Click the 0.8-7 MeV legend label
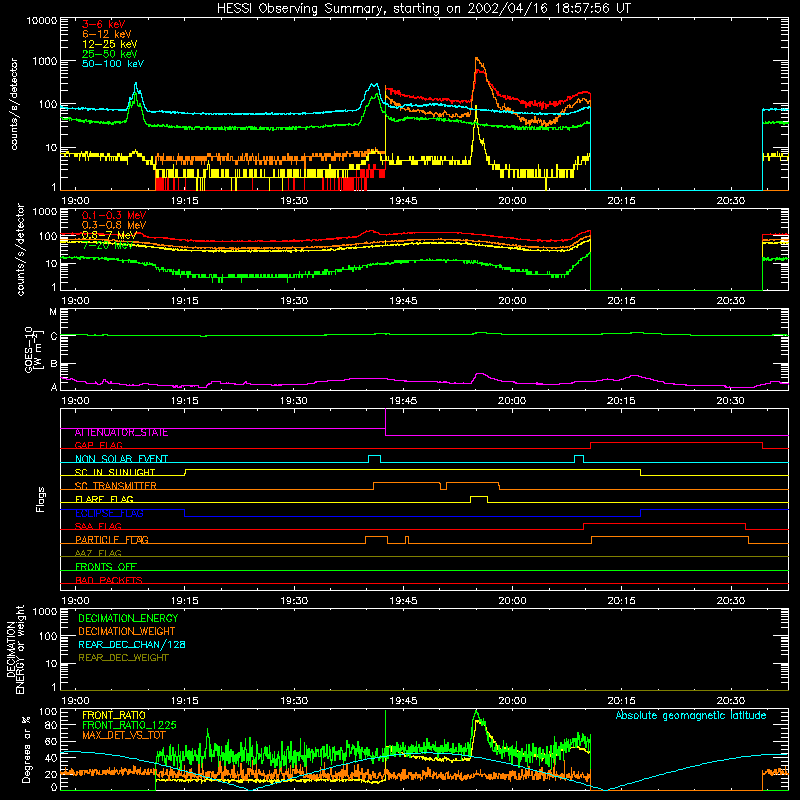 point(110,235)
